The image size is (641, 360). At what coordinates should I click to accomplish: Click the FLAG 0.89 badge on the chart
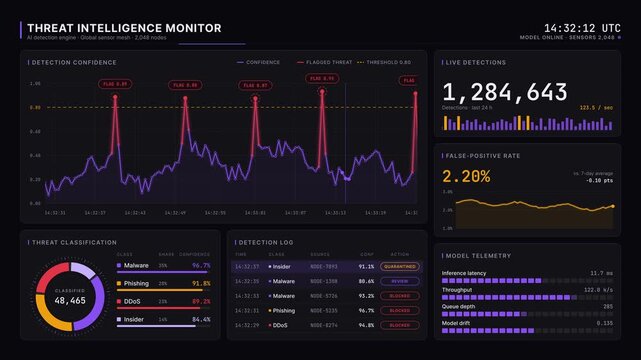(115, 84)
